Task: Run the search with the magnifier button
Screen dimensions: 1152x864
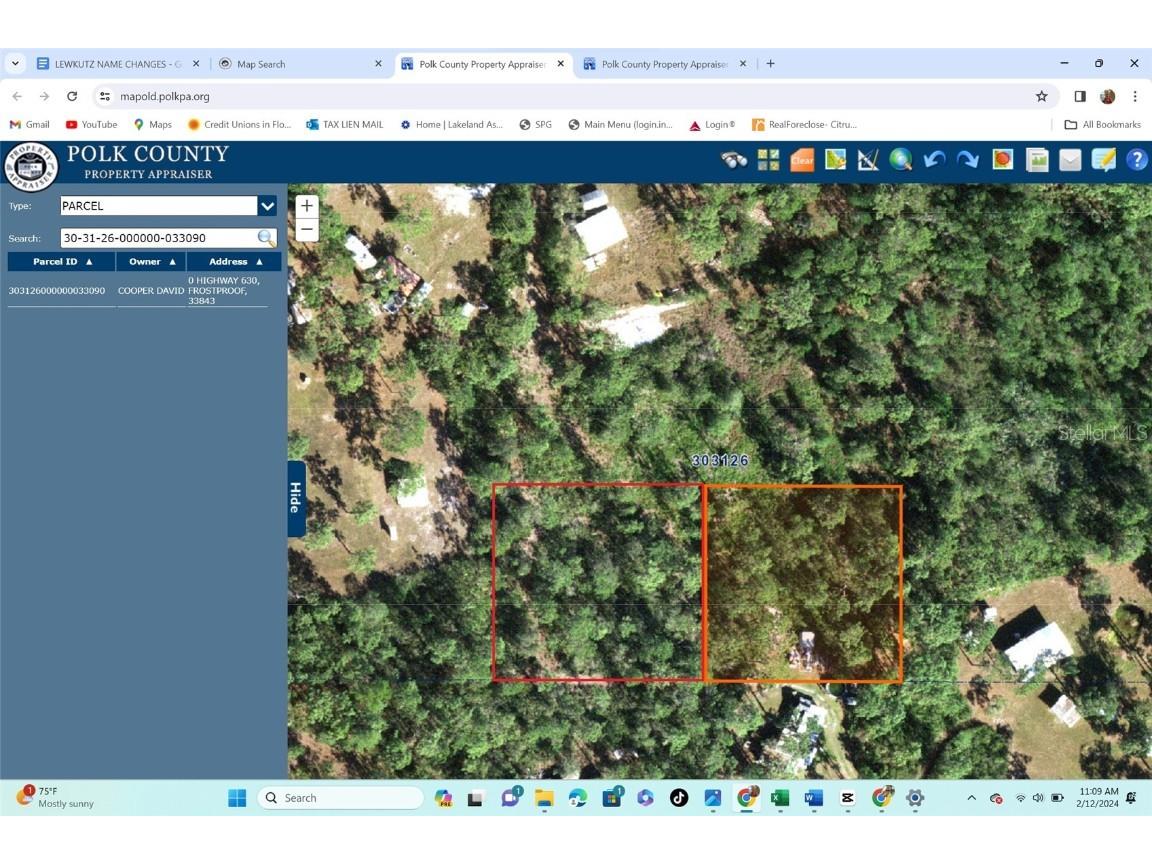Action: tap(265, 238)
